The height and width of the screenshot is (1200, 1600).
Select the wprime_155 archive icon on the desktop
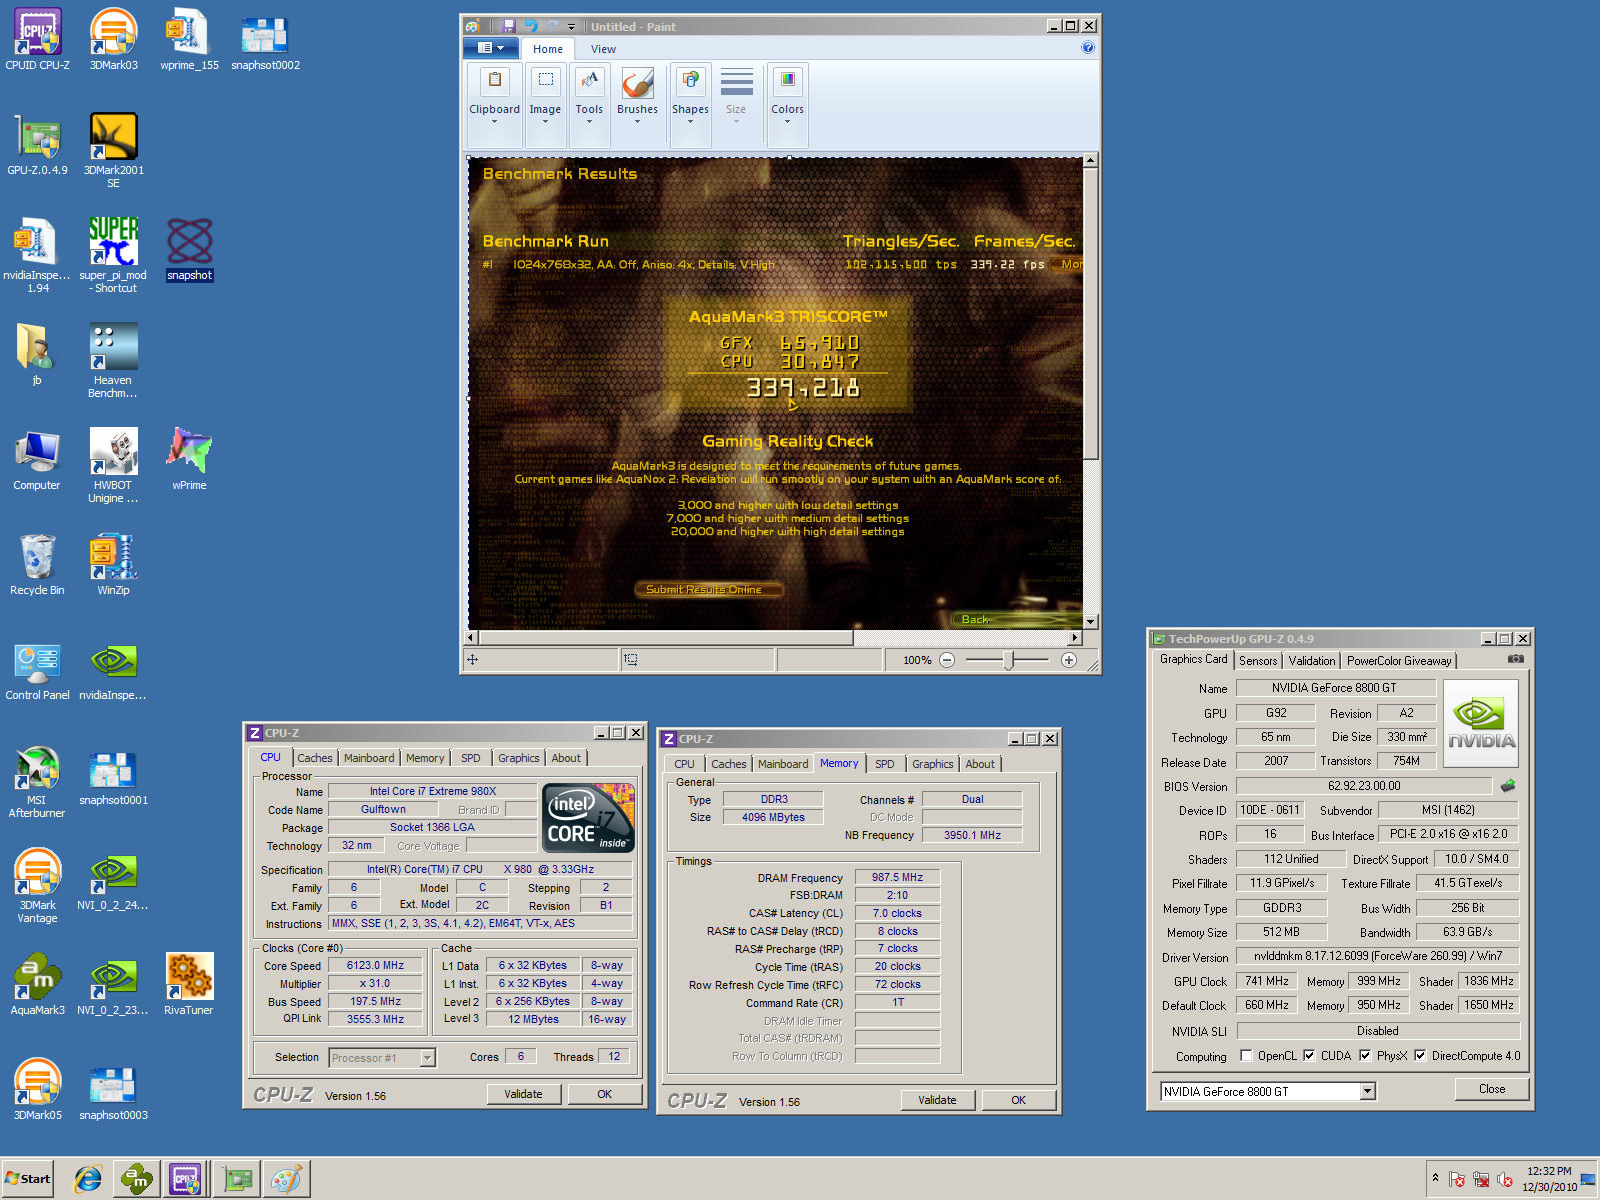coord(189,40)
